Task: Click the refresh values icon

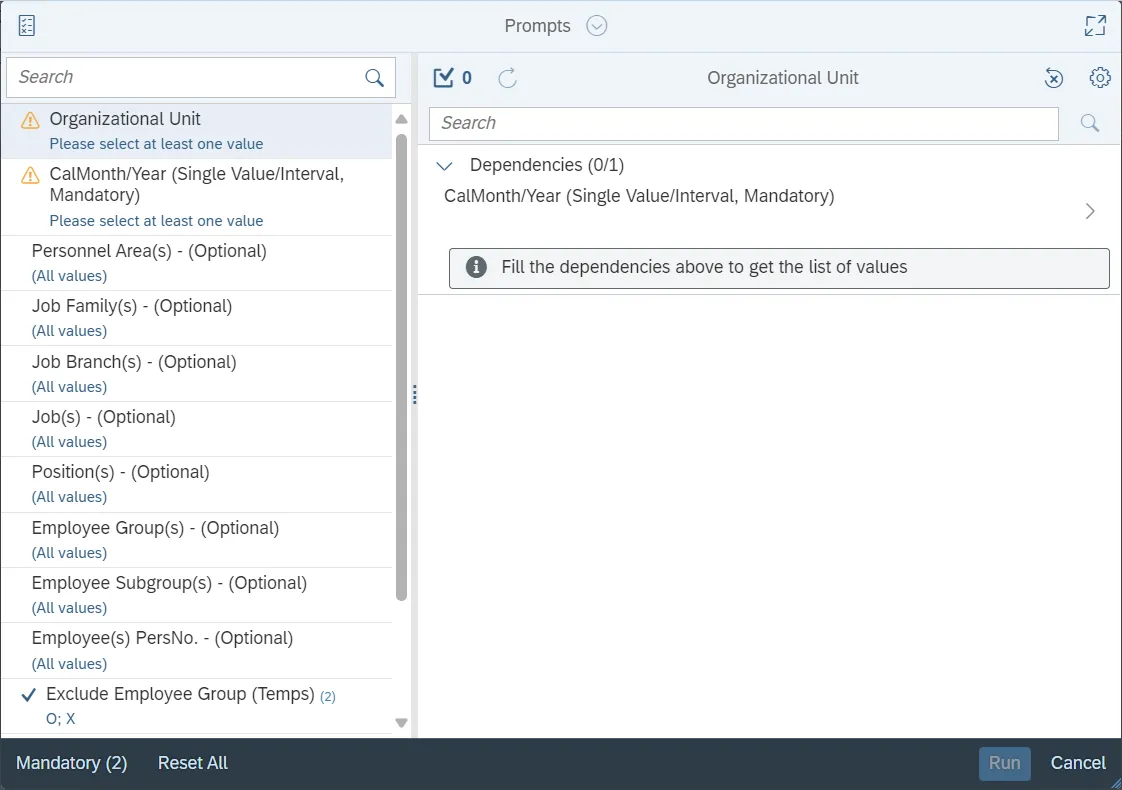Action: tap(508, 78)
